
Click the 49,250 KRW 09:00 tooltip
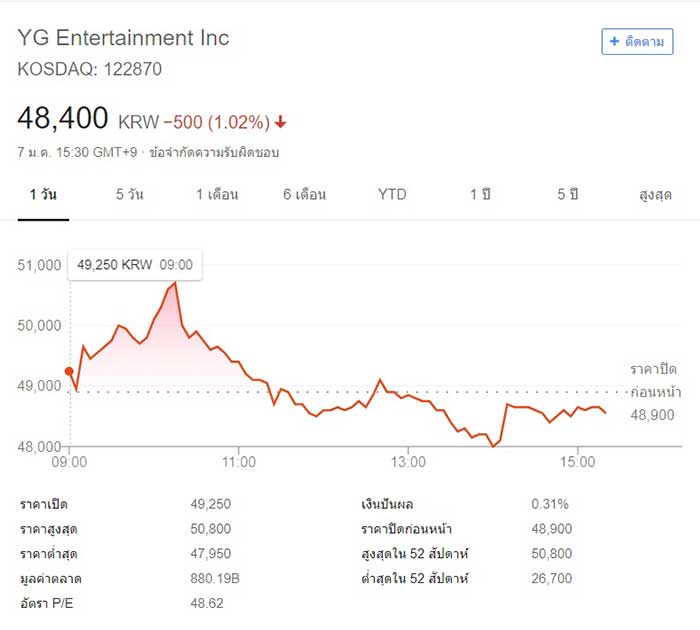[x=135, y=265]
